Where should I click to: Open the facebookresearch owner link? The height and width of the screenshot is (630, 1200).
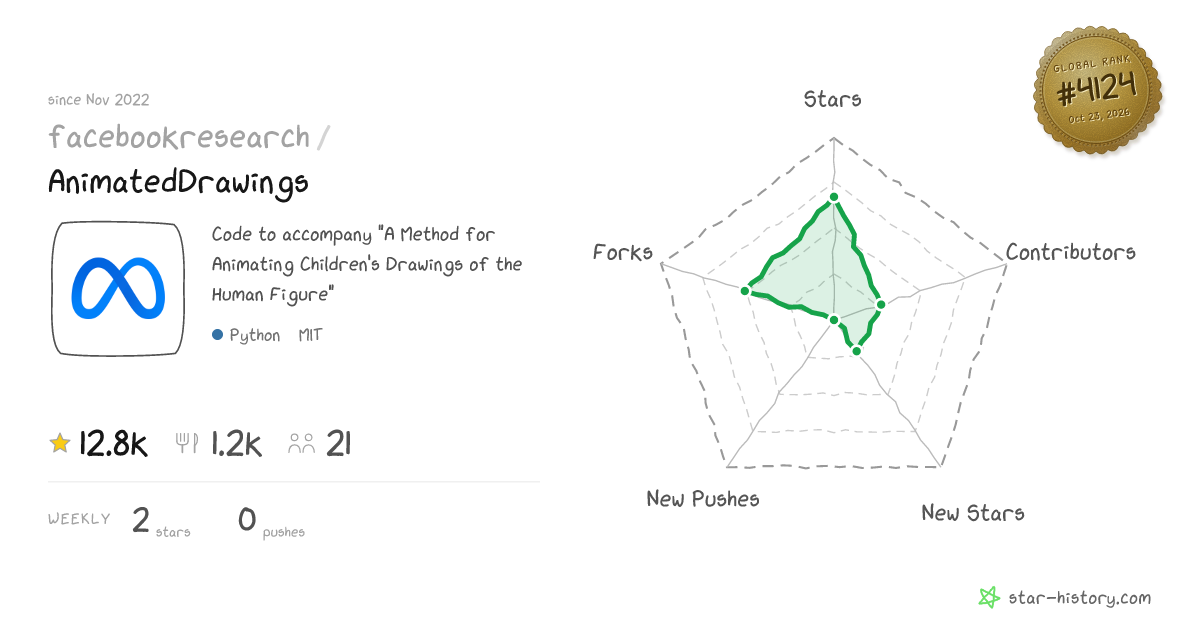(x=179, y=137)
